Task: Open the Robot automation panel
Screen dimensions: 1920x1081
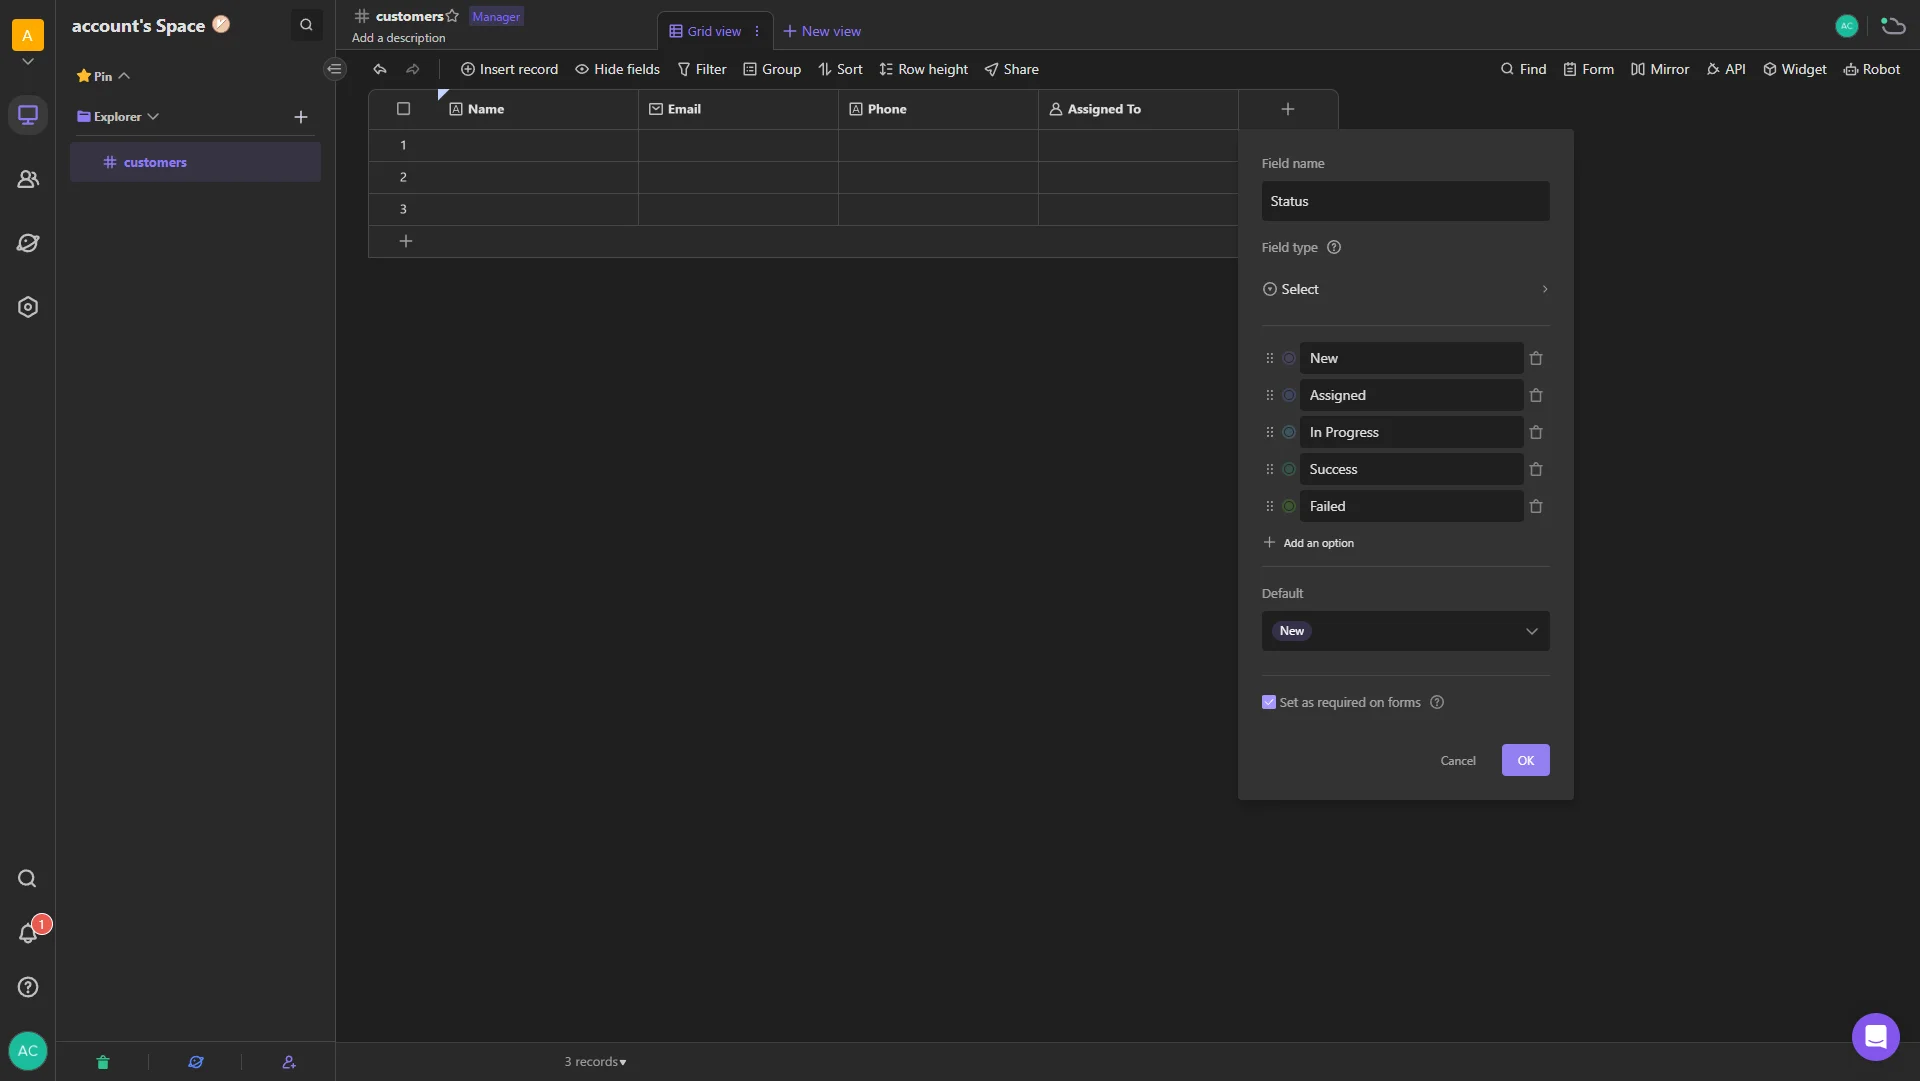Action: pyautogui.click(x=1871, y=69)
